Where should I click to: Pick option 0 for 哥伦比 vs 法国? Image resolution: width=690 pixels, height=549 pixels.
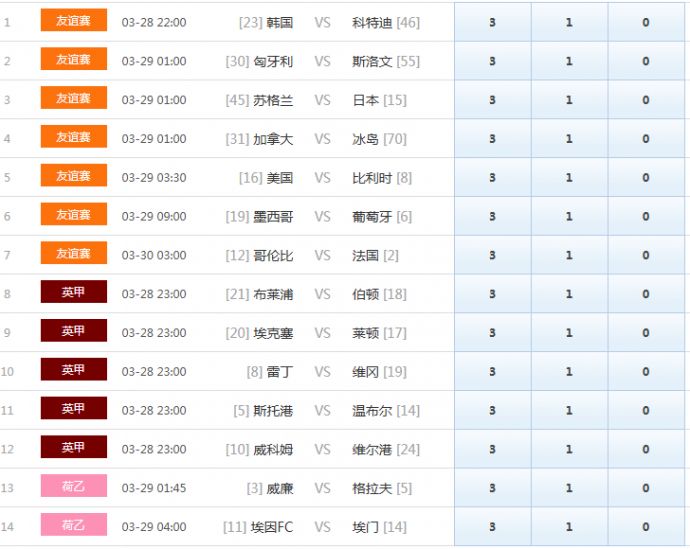click(646, 256)
